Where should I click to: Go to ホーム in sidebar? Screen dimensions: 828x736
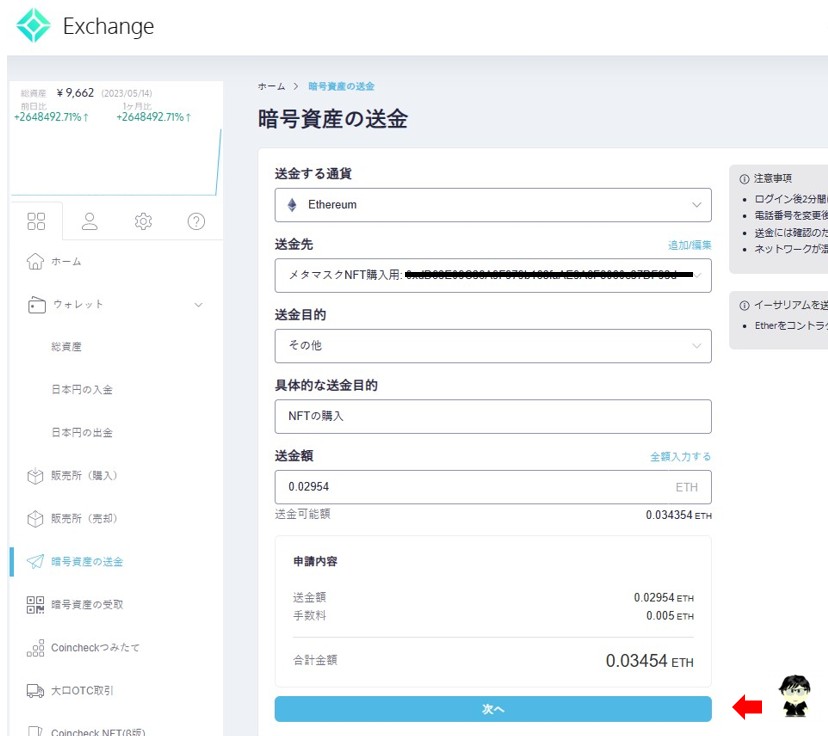tap(66, 262)
